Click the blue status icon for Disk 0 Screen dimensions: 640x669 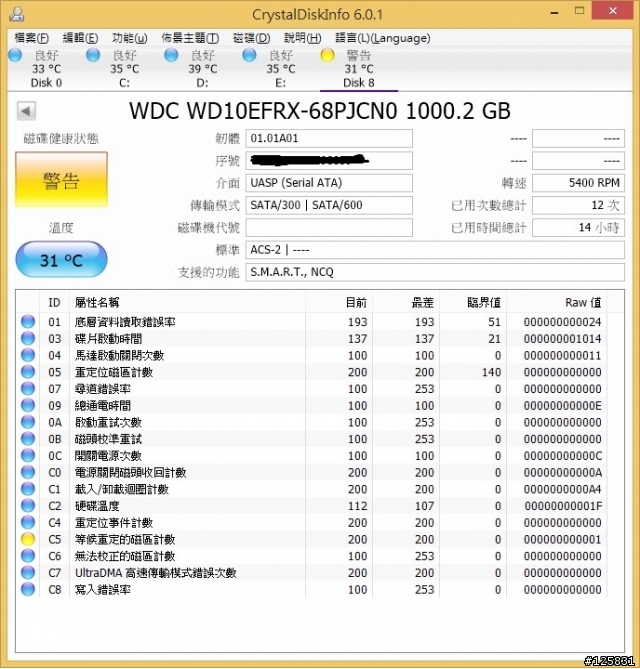(15, 55)
